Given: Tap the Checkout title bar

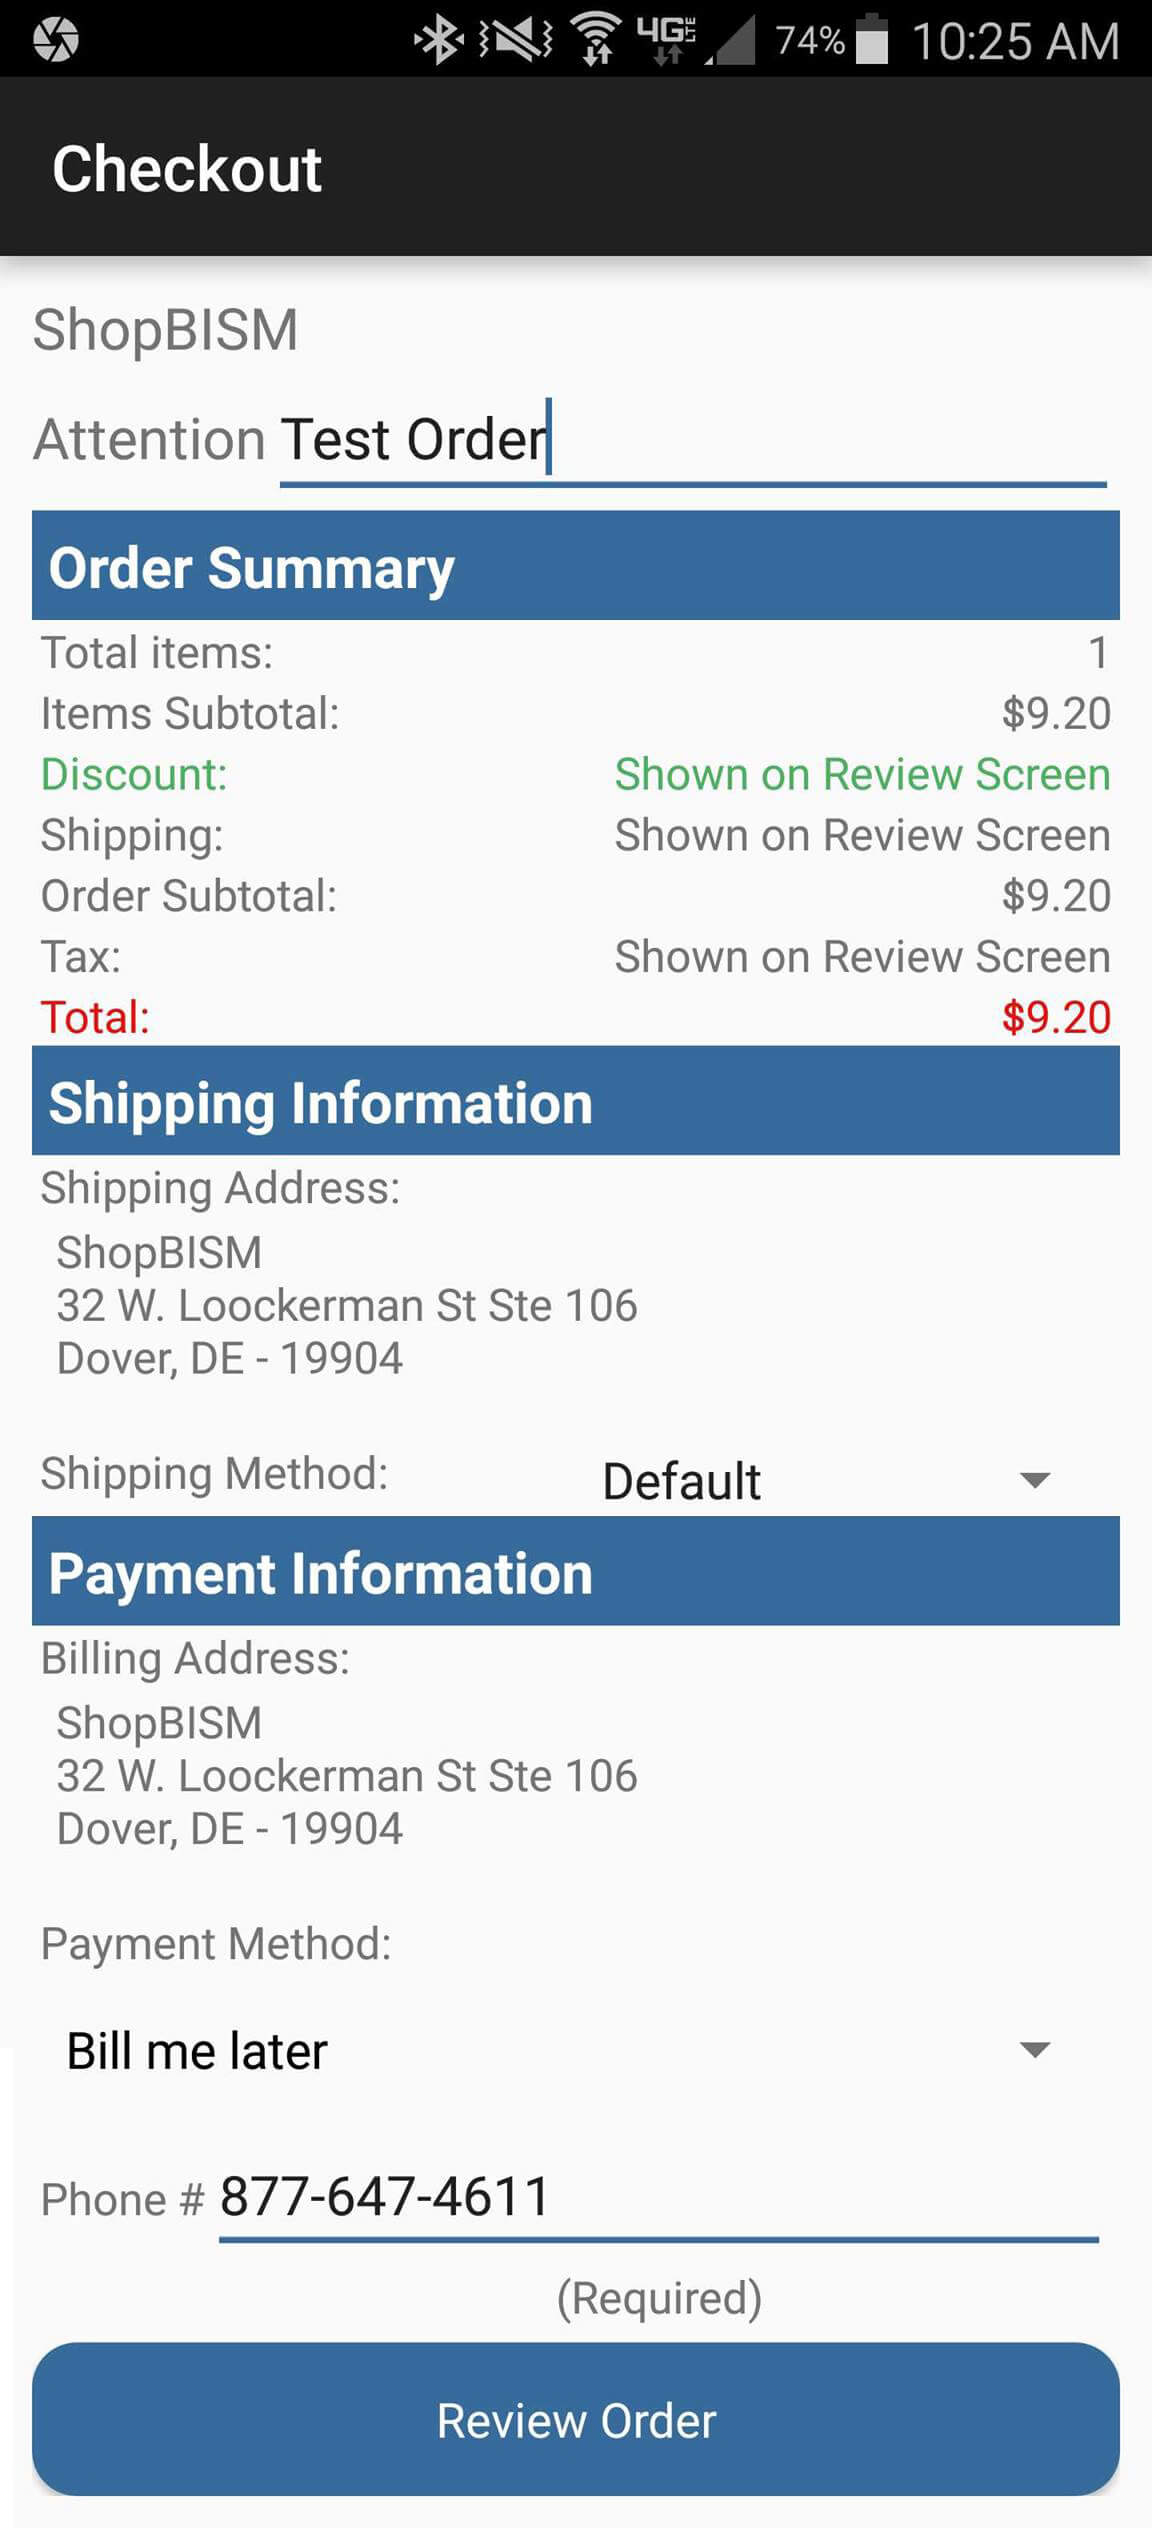Looking at the screenshot, I should pyautogui.click(x=575, y=167).
